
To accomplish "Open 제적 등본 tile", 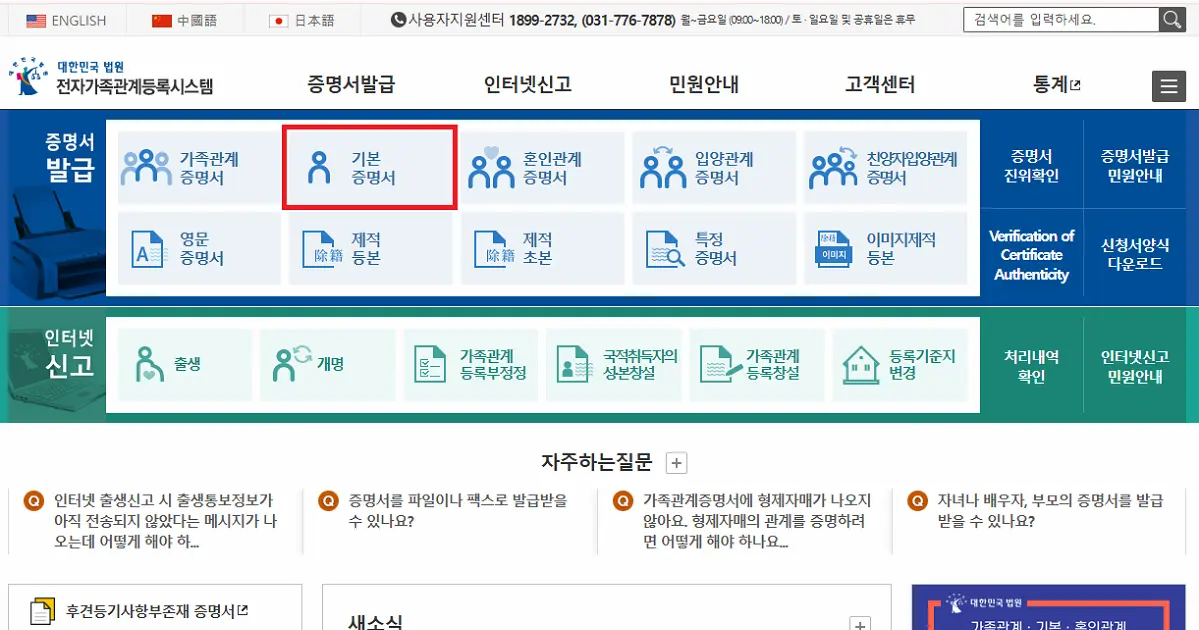I will point(370,248).
